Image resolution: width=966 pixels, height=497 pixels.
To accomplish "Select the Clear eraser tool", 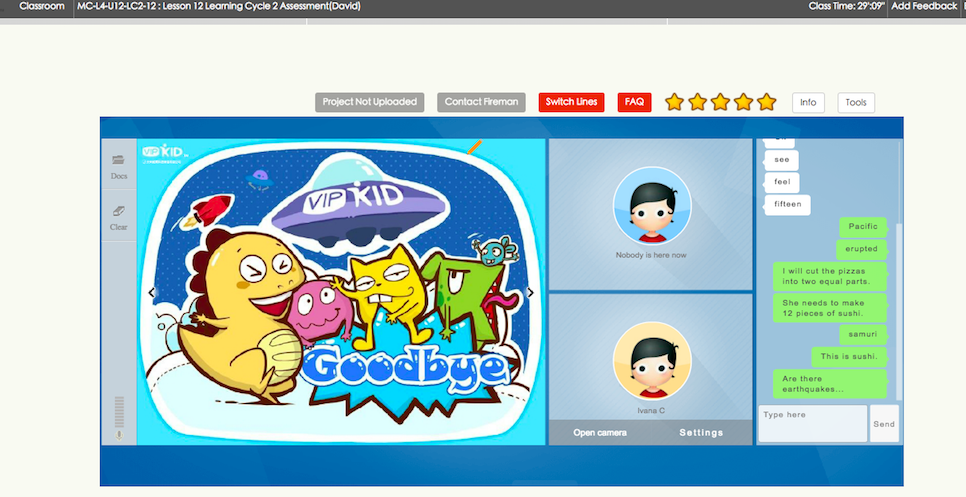I will [119, 211].
